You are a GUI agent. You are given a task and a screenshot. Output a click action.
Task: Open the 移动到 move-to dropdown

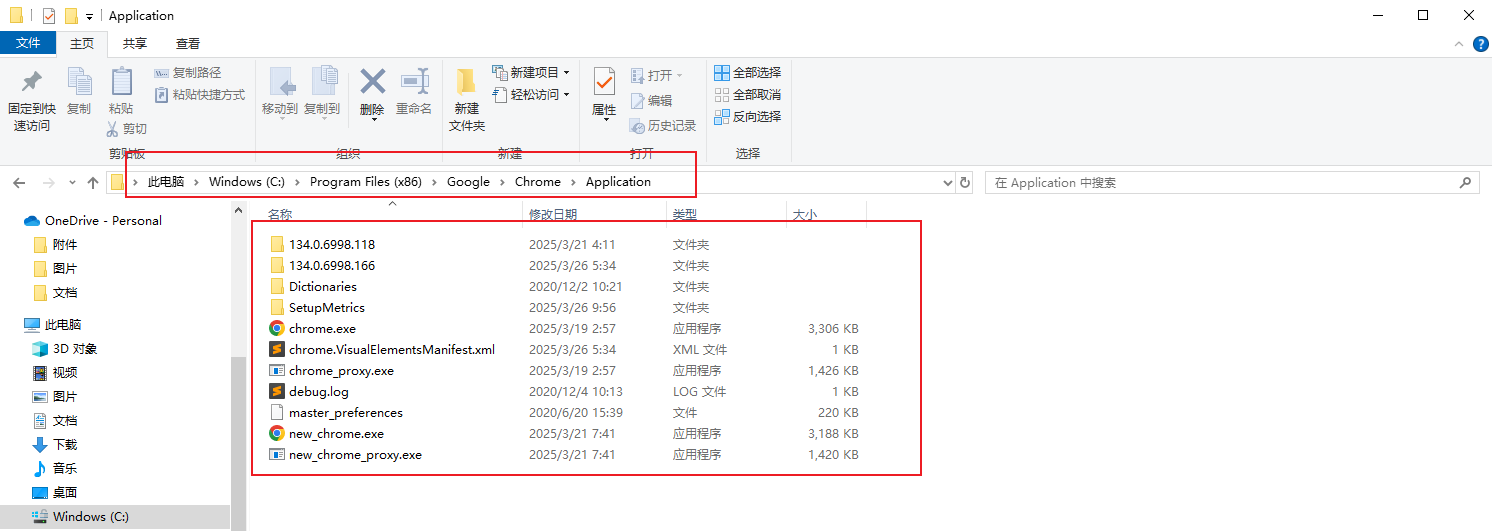[x=280, y=94]
